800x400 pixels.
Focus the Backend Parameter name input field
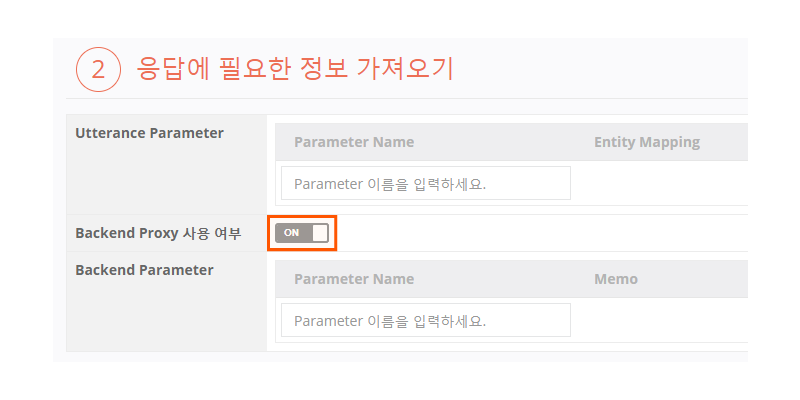pos(426,320)
